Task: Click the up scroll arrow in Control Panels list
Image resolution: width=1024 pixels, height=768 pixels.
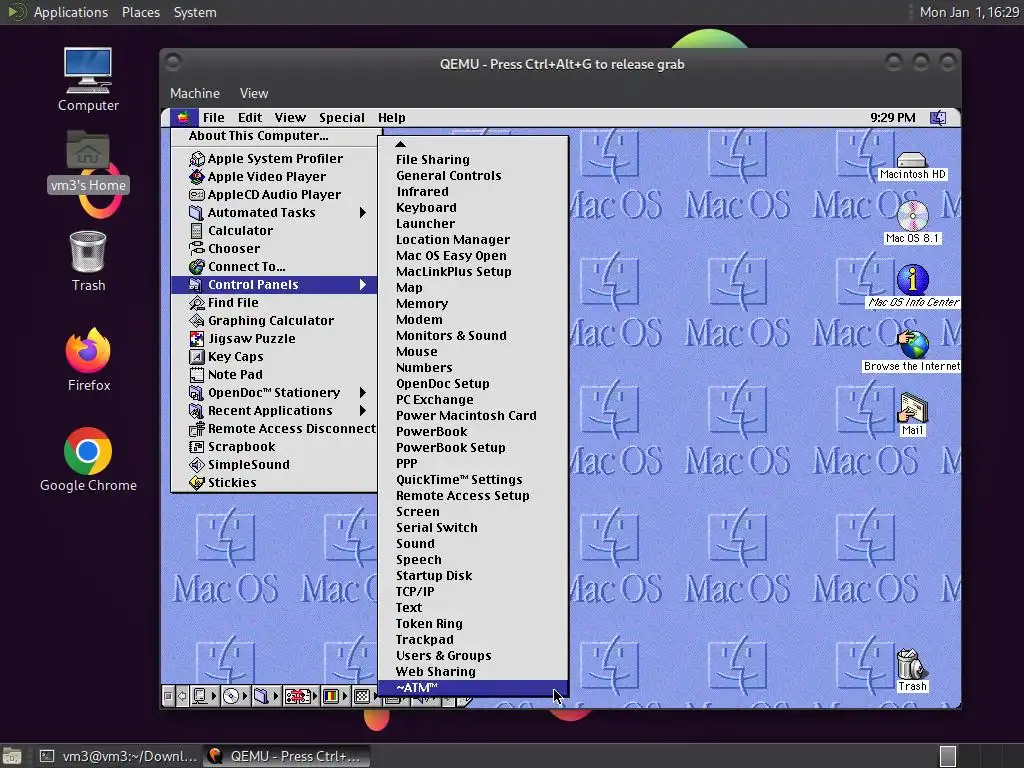Action: point(400,144)
